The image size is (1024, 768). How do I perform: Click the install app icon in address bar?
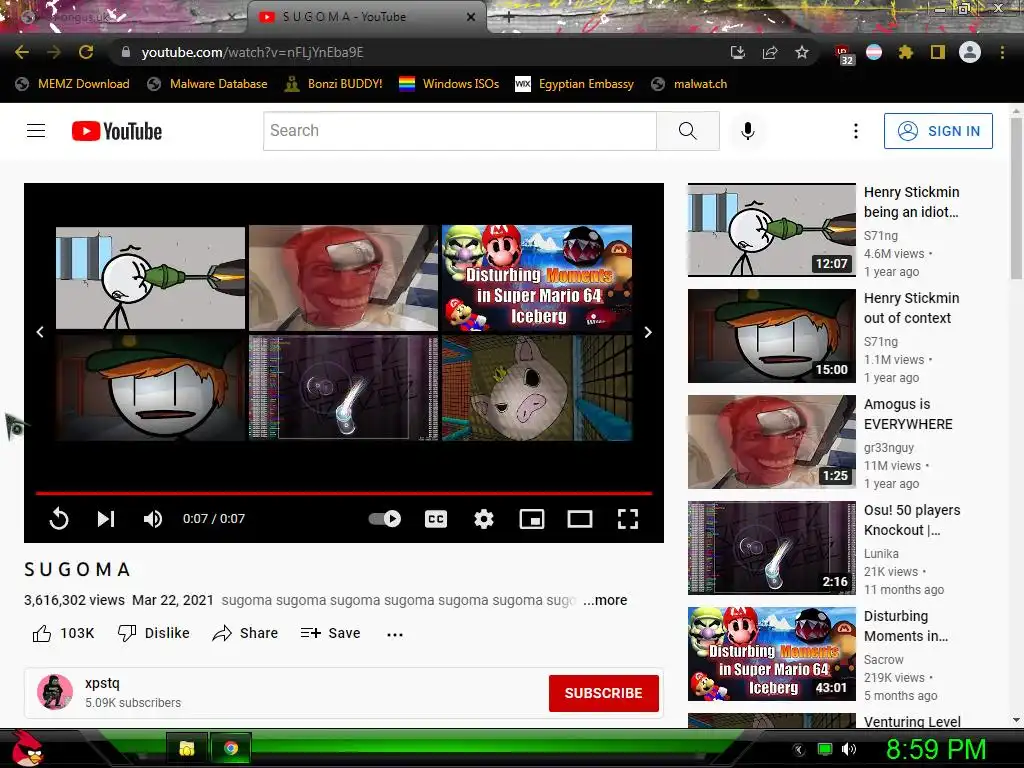738,52
